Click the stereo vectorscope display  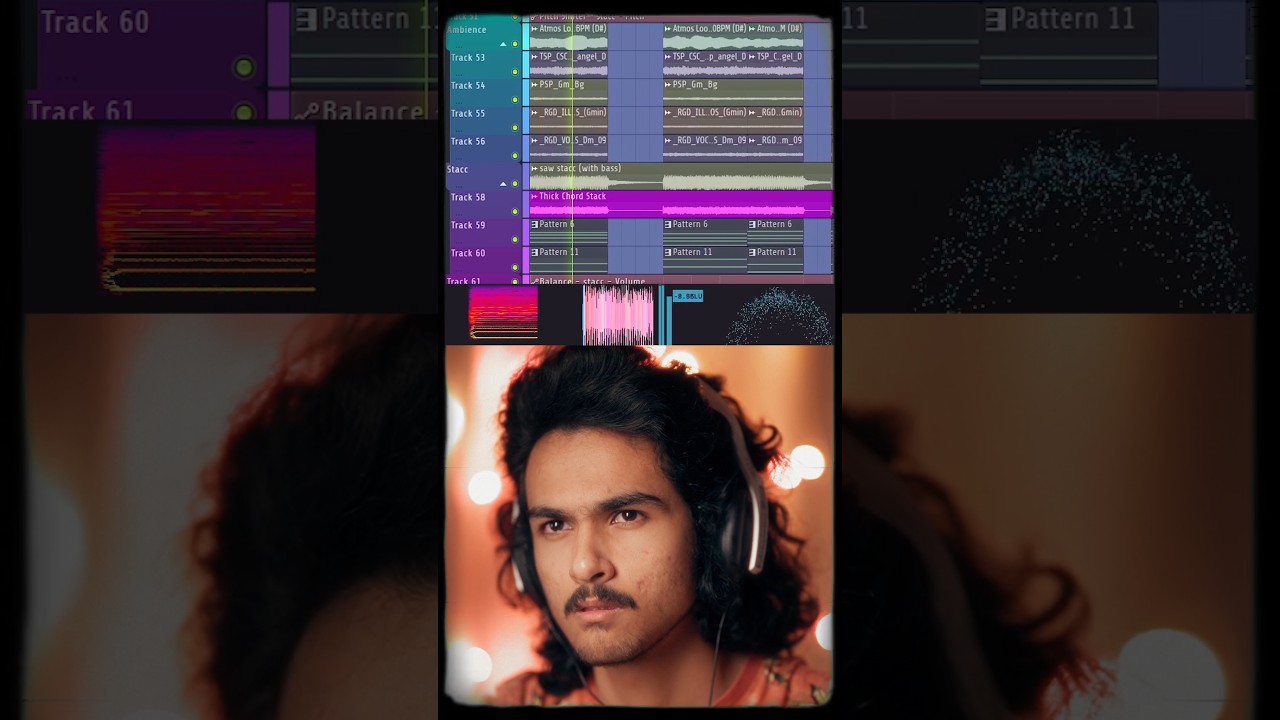click(779, 316)
